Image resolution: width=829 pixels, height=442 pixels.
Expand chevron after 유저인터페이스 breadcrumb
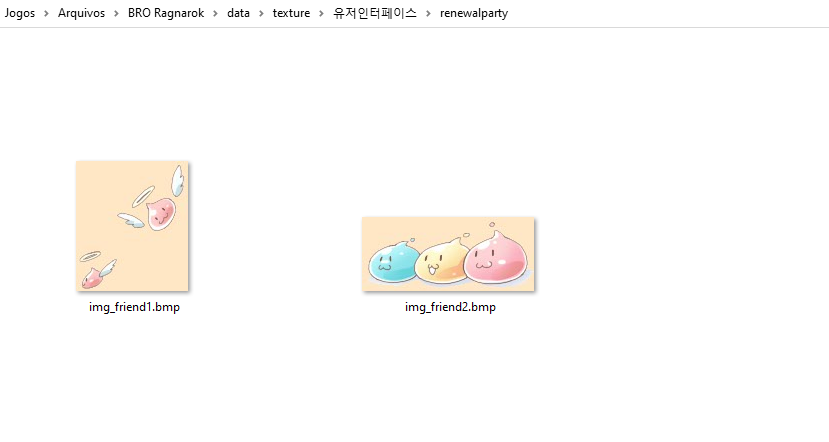428,14
